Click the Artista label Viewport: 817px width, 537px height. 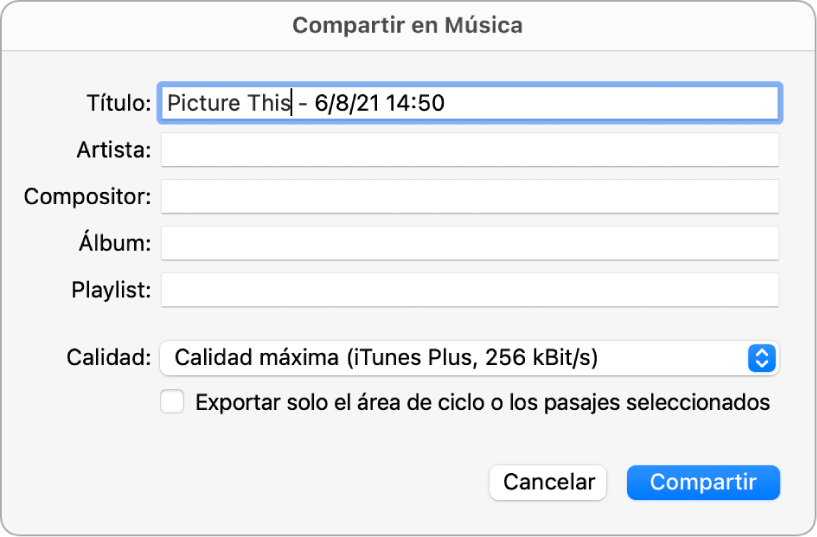click(113, 150)
